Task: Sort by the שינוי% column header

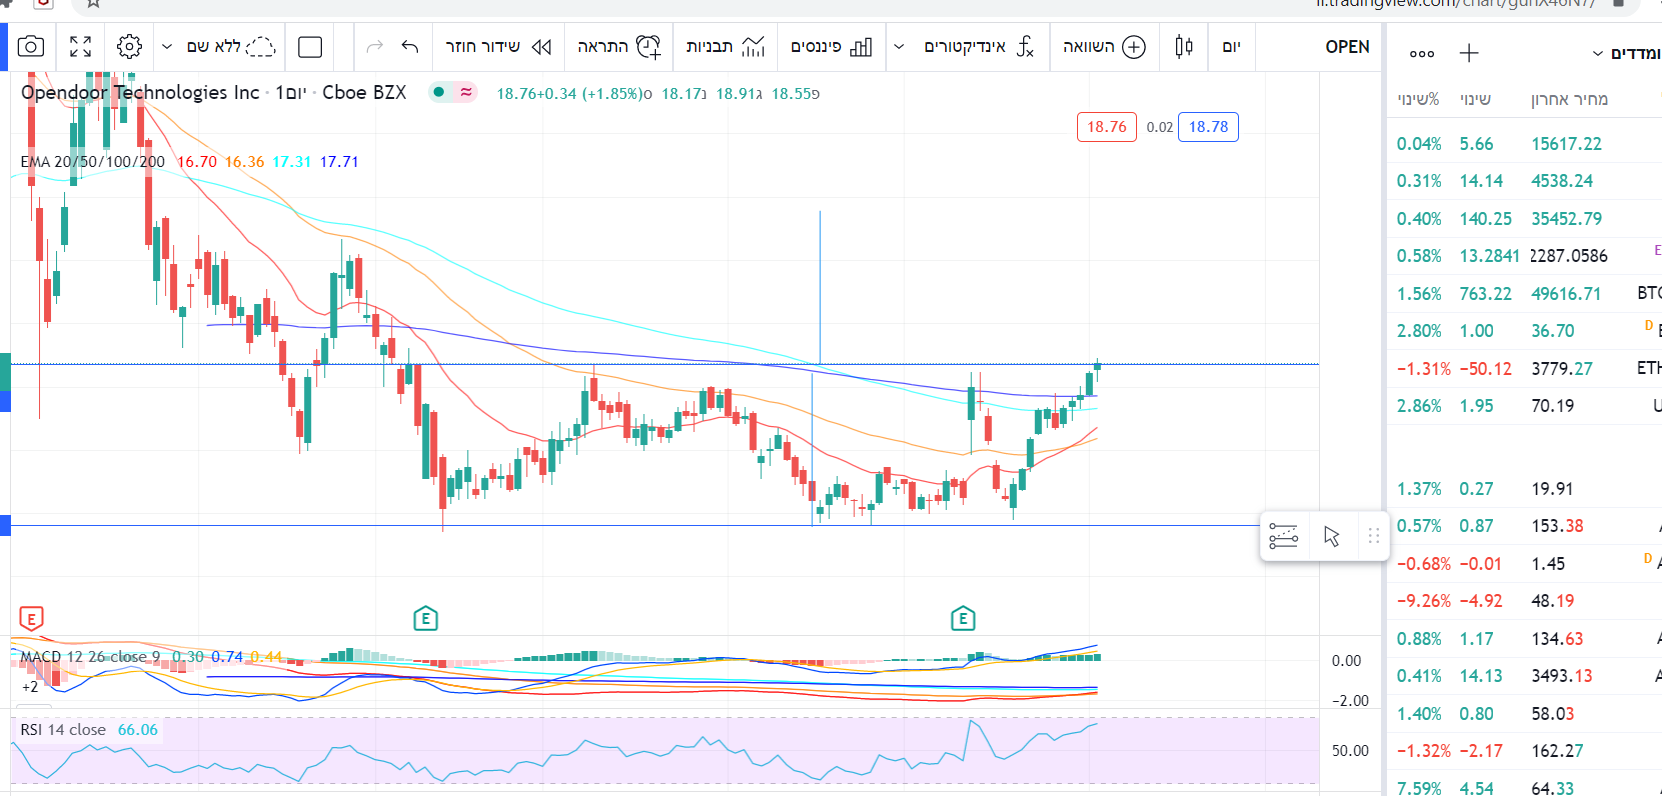Action: coord(1418,99)
